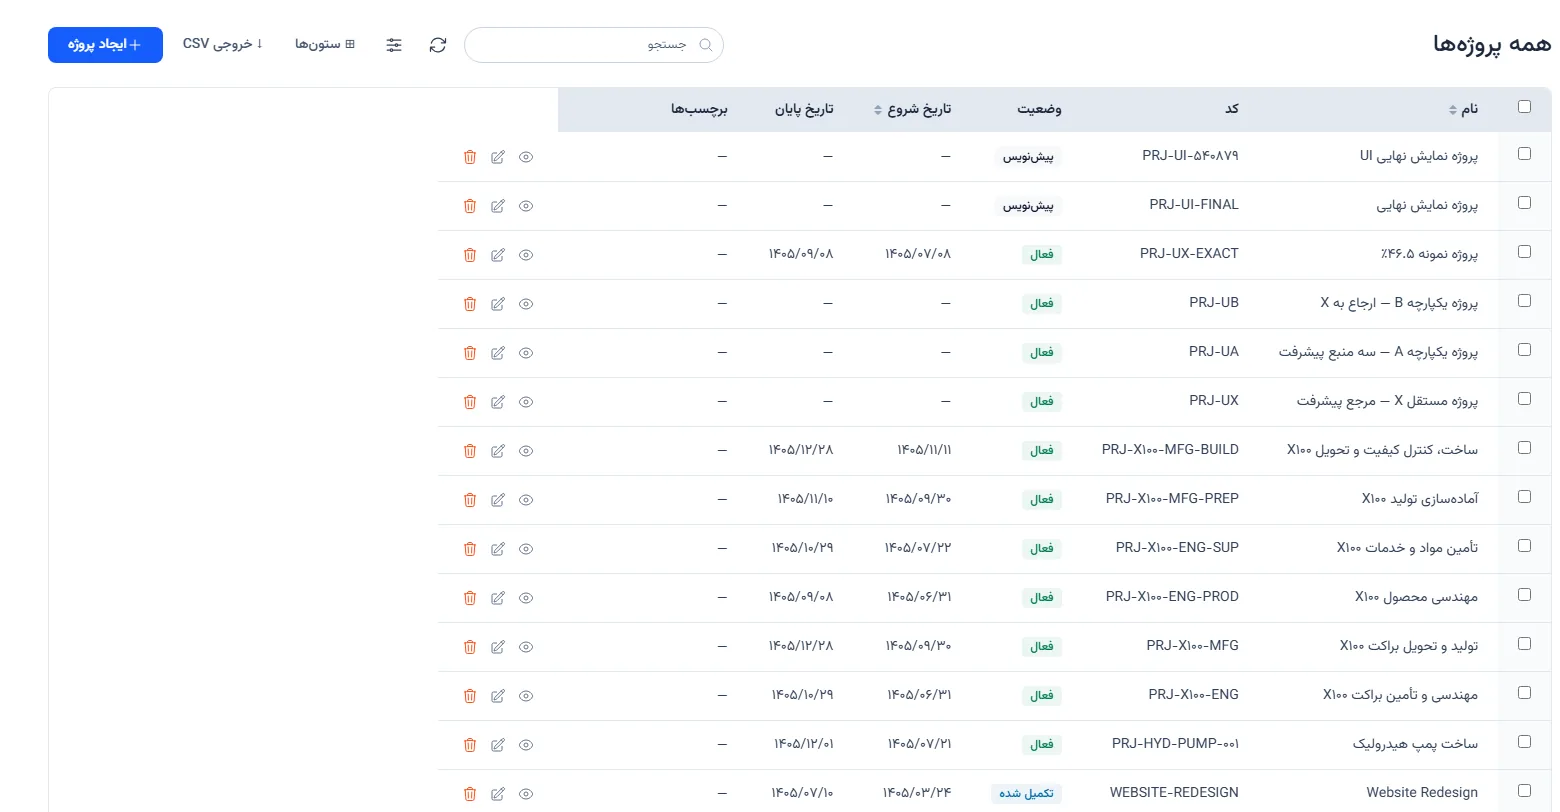Edit the PRJ-UI-540879 project with pencil icon

pos(498,157)
